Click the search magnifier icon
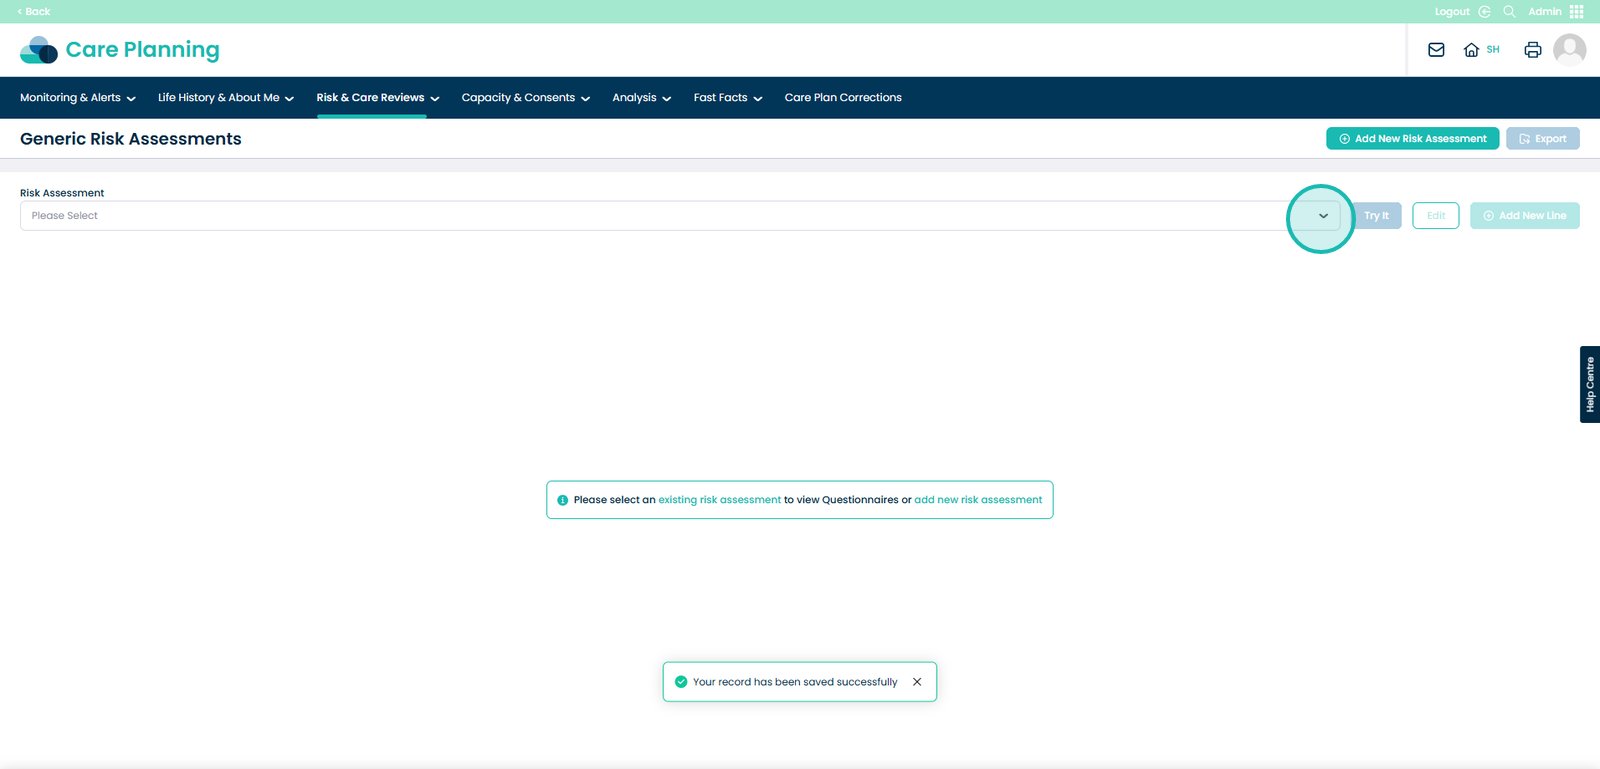1600x769 pixels. click(1509, 12)
